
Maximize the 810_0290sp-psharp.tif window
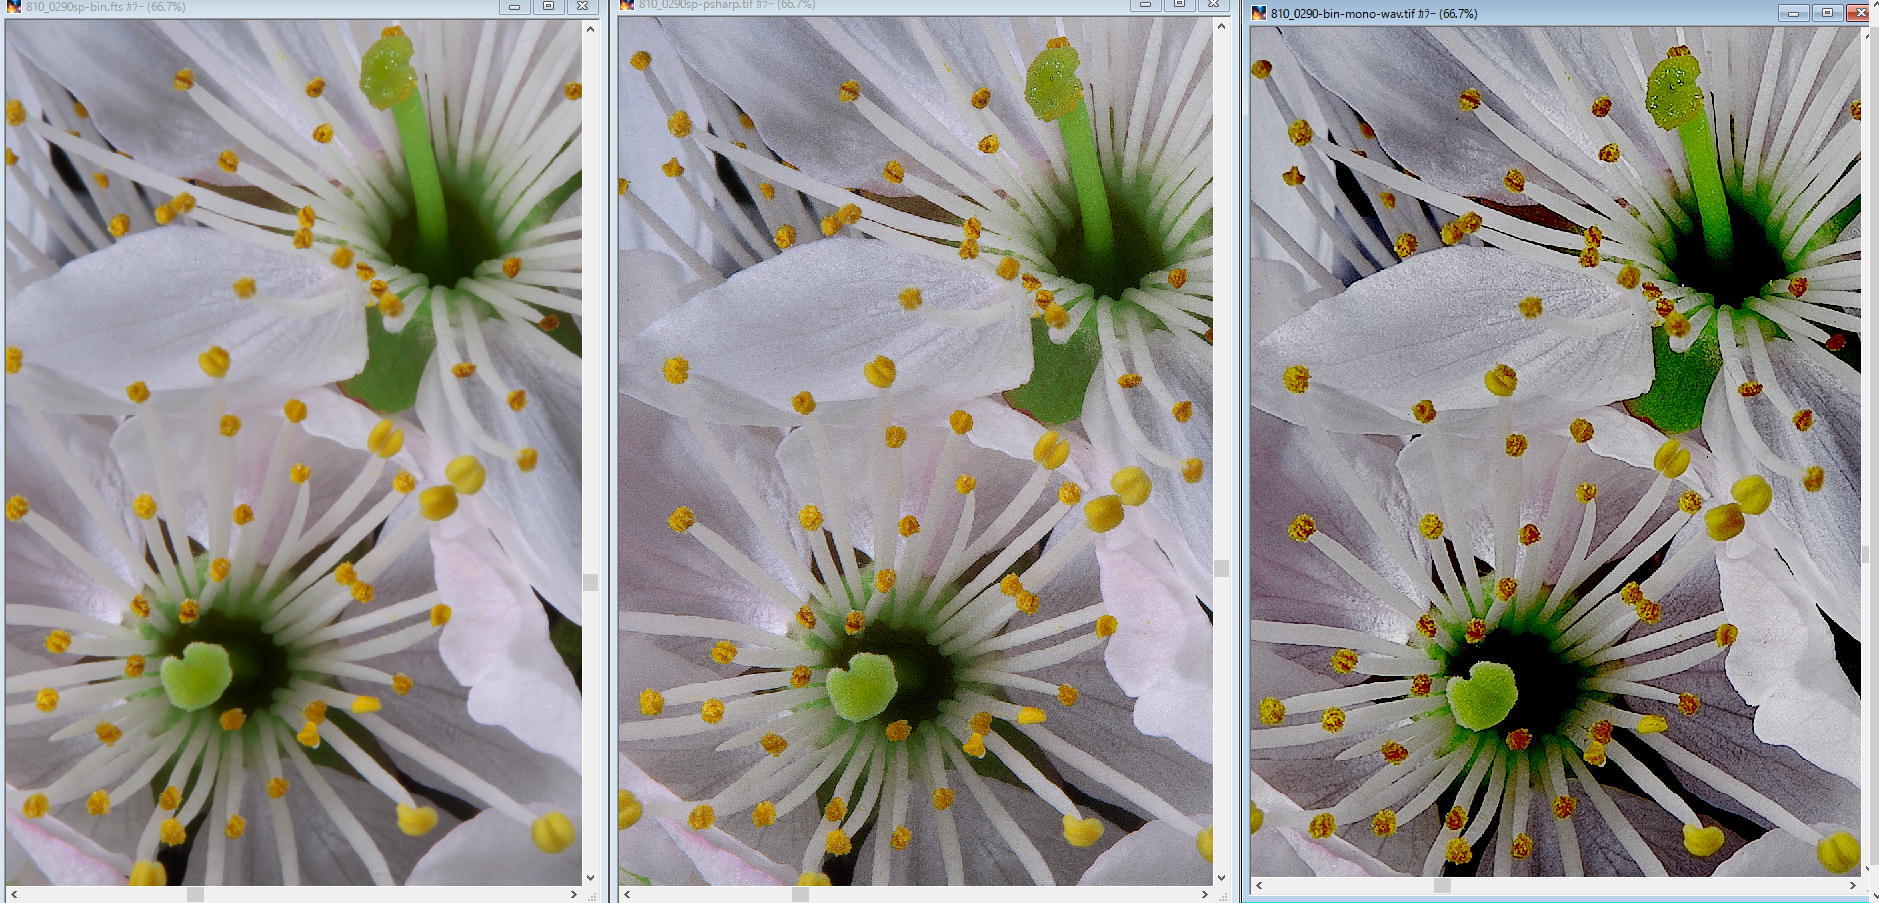[x=1179, y=4]
